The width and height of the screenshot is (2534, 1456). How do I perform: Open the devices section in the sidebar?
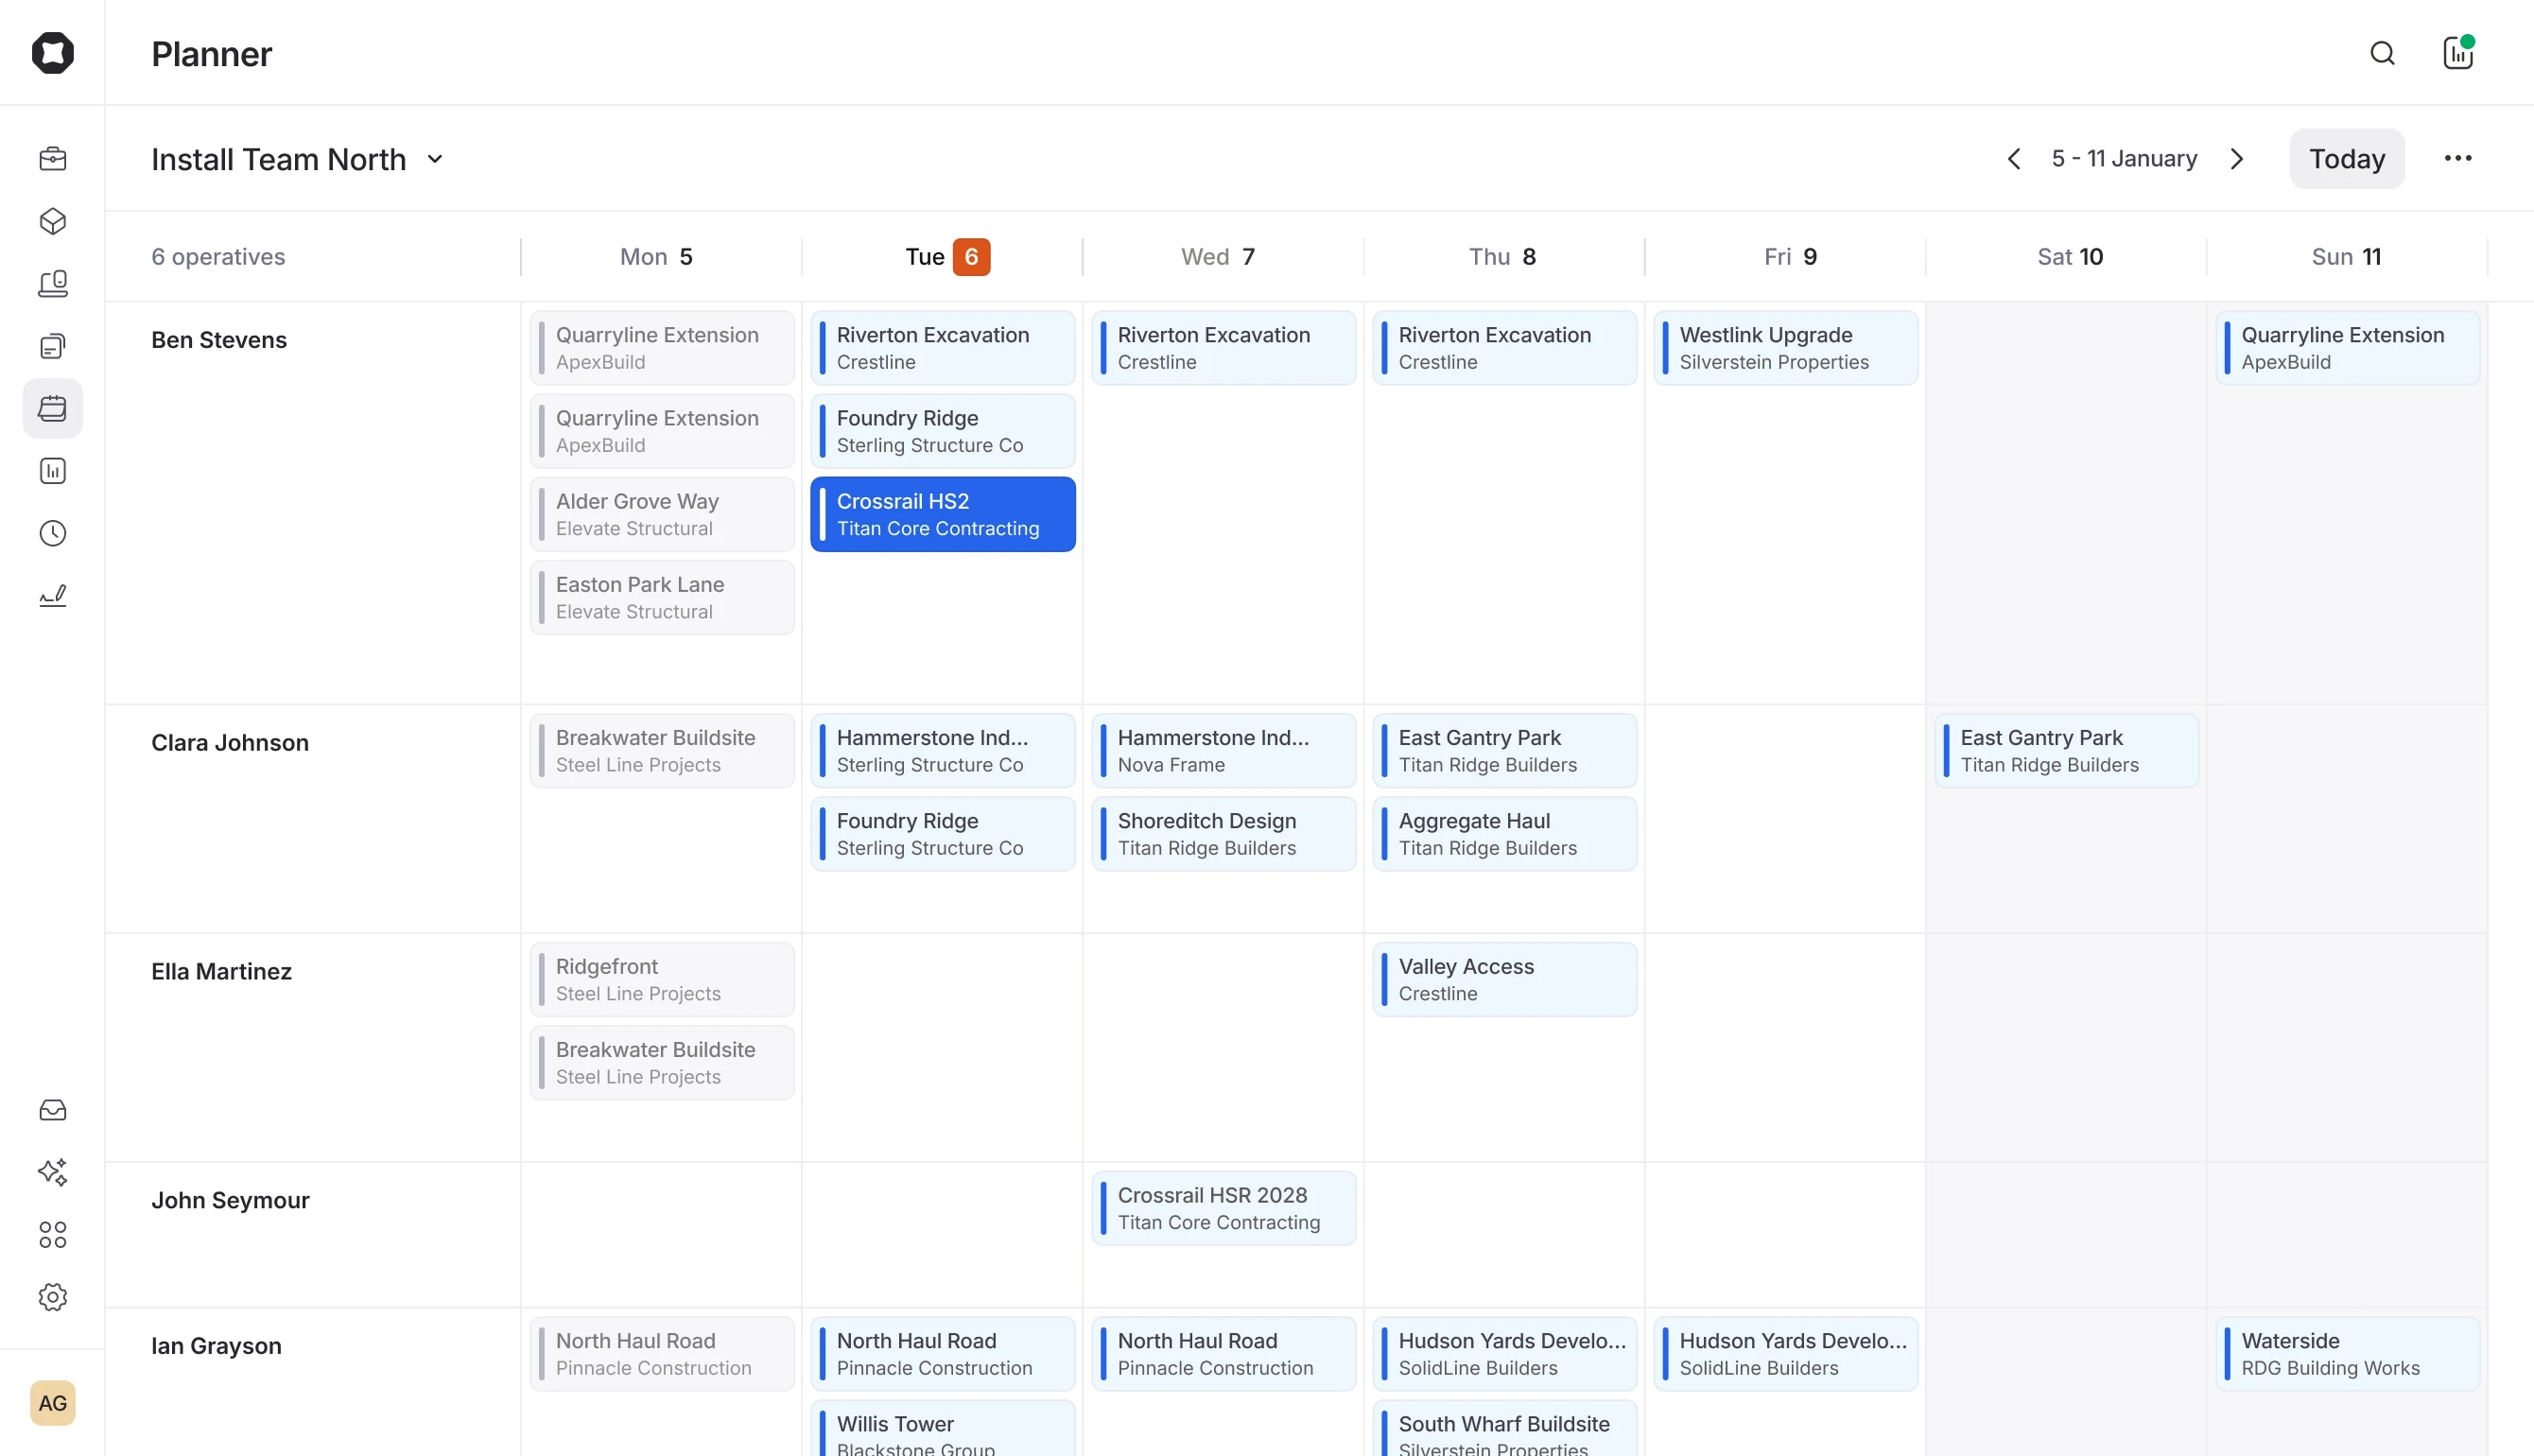click(x=52, y=283)
